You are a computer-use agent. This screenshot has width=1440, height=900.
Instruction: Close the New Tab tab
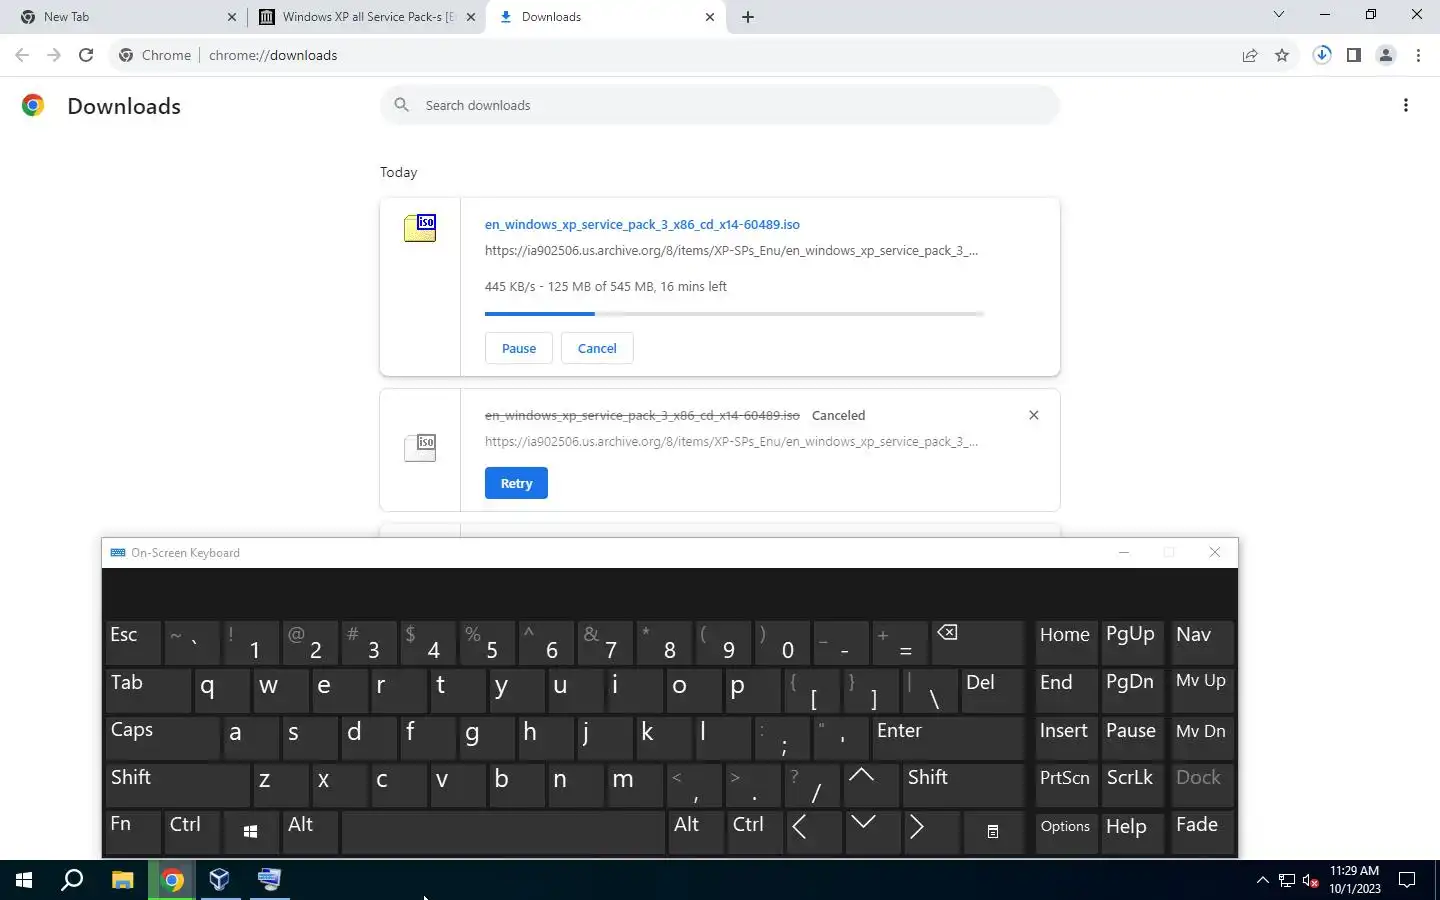click(x=232, y=17)
